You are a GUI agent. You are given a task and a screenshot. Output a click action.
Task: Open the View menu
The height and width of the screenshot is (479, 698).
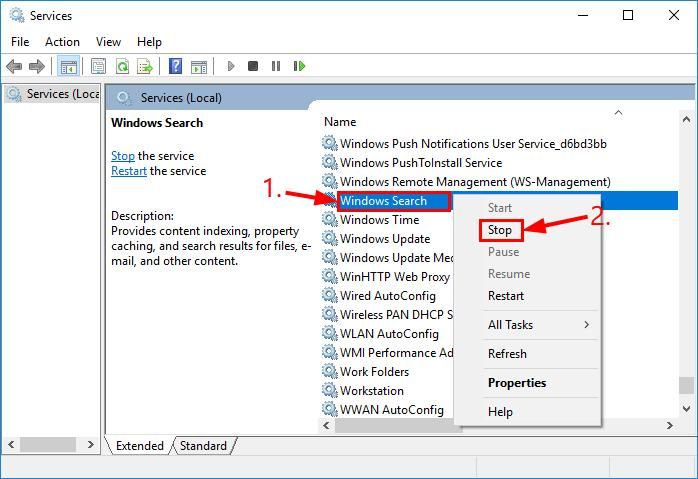[108, 42]
